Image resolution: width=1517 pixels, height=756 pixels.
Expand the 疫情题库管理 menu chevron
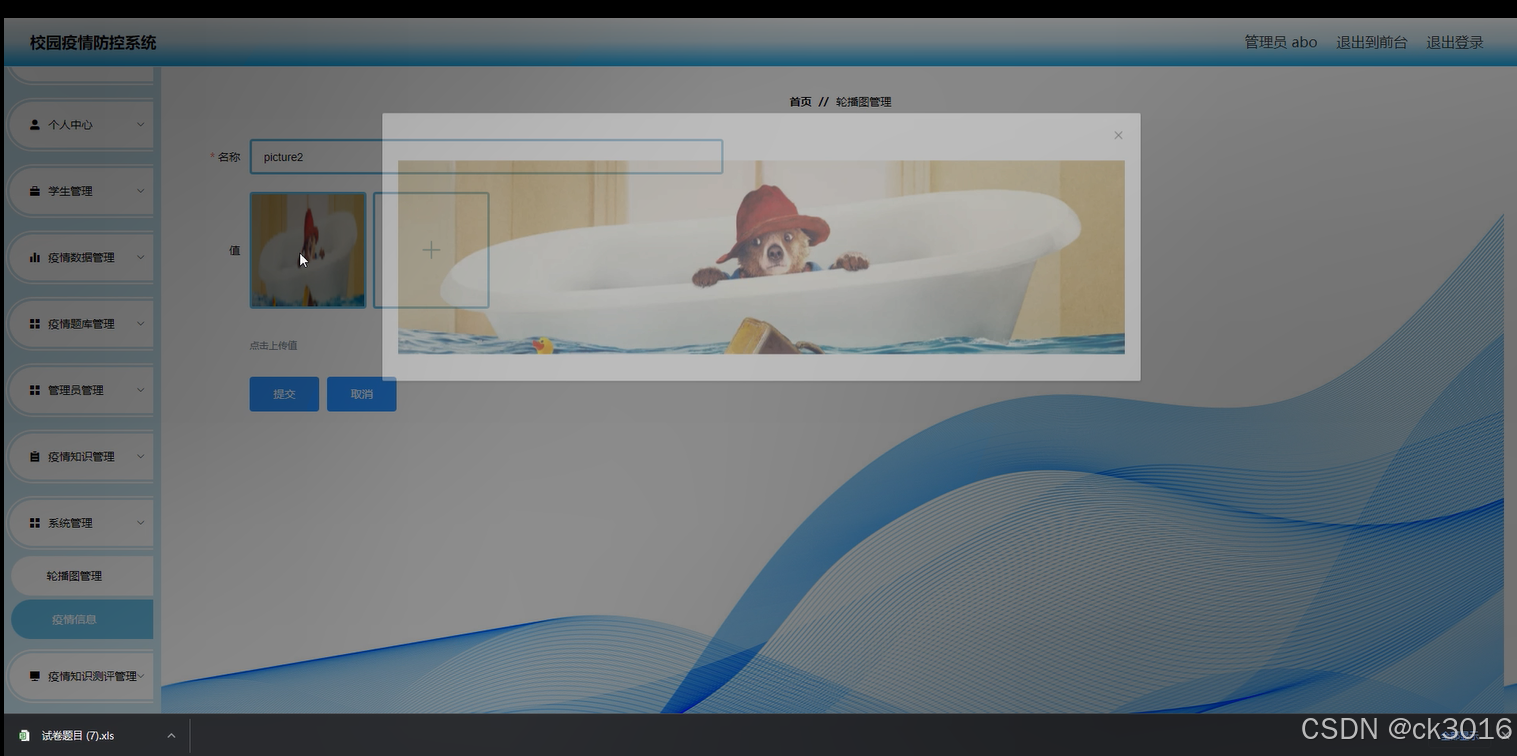(140, 324)
